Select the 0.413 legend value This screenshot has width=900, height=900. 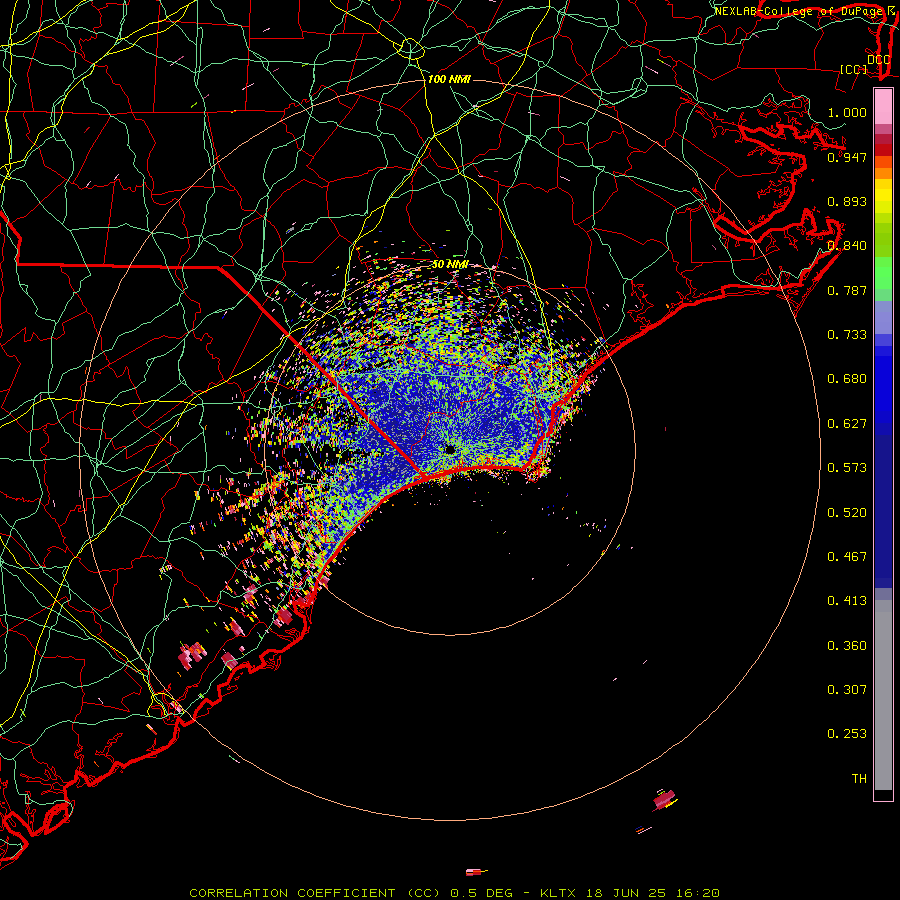[x=847, y=600]
